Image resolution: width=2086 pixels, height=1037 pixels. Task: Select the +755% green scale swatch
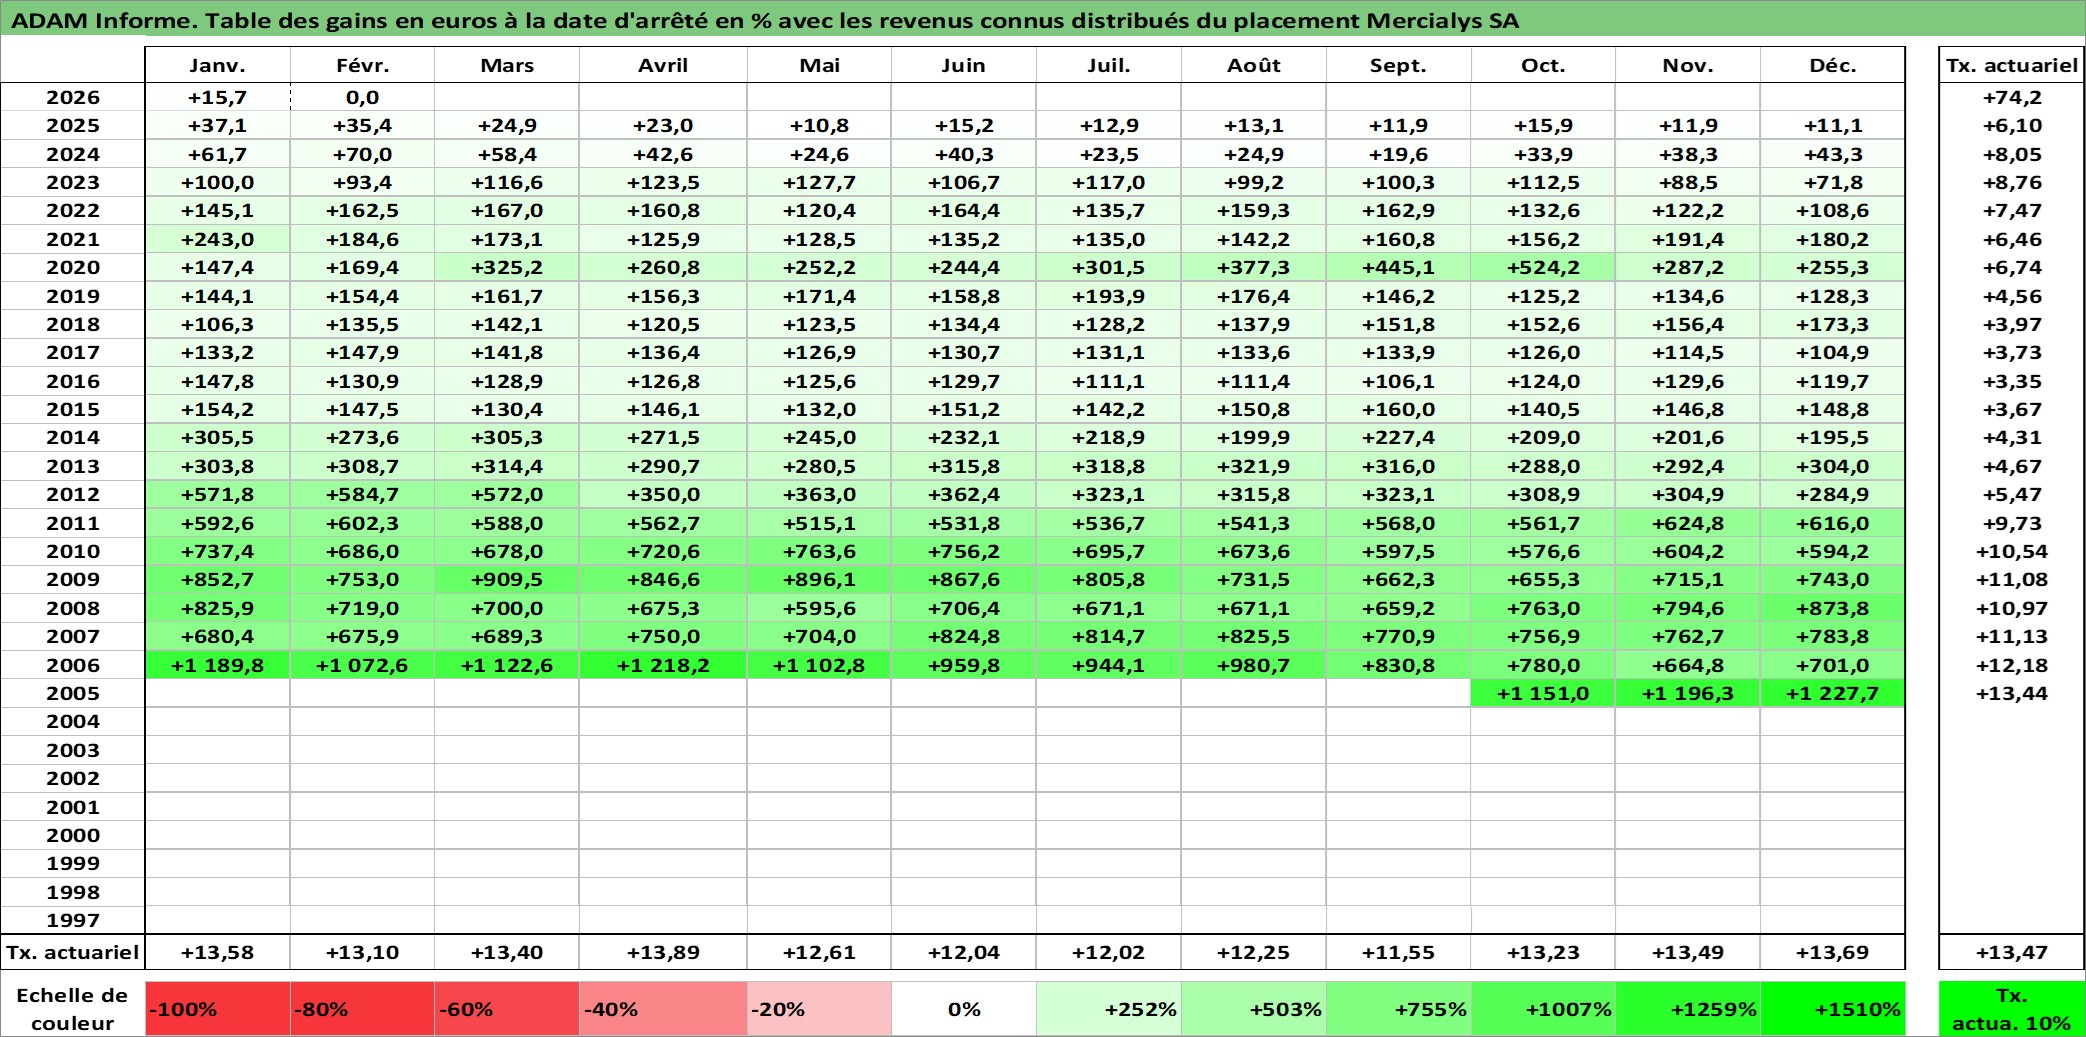pyautogui.click(x=1398, y=1009)
